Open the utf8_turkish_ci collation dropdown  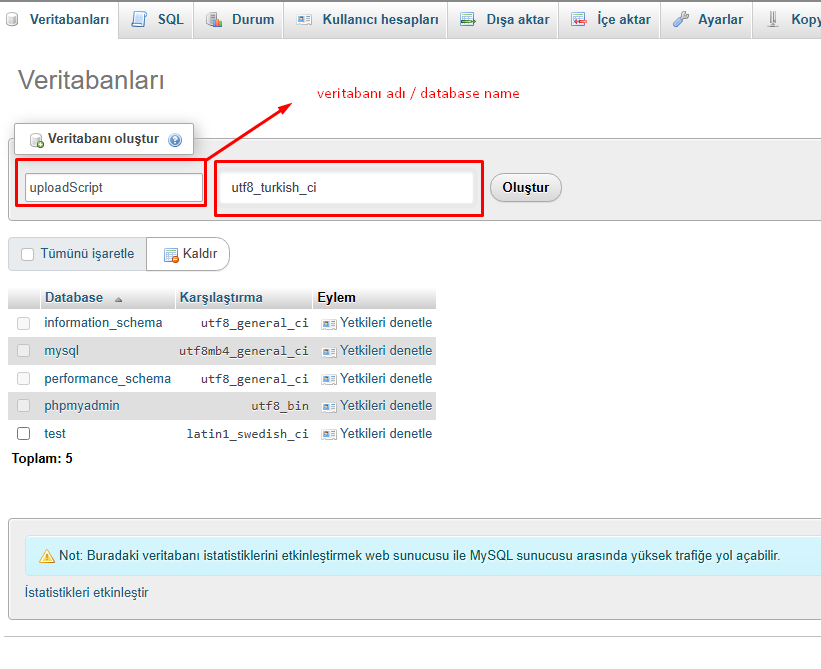point(348,187)
